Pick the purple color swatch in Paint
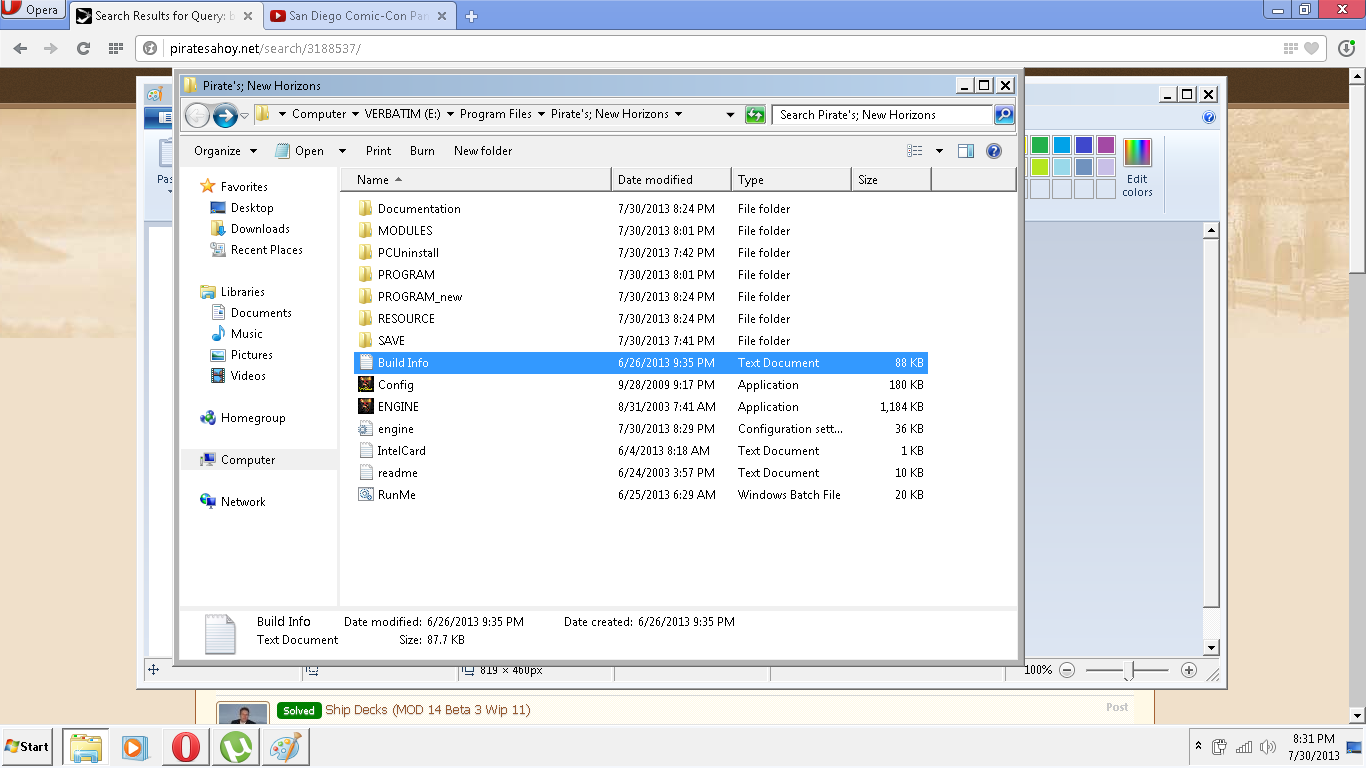Image resolution: width=1366 pixels, height=768 pixels. click(1105, 145)
